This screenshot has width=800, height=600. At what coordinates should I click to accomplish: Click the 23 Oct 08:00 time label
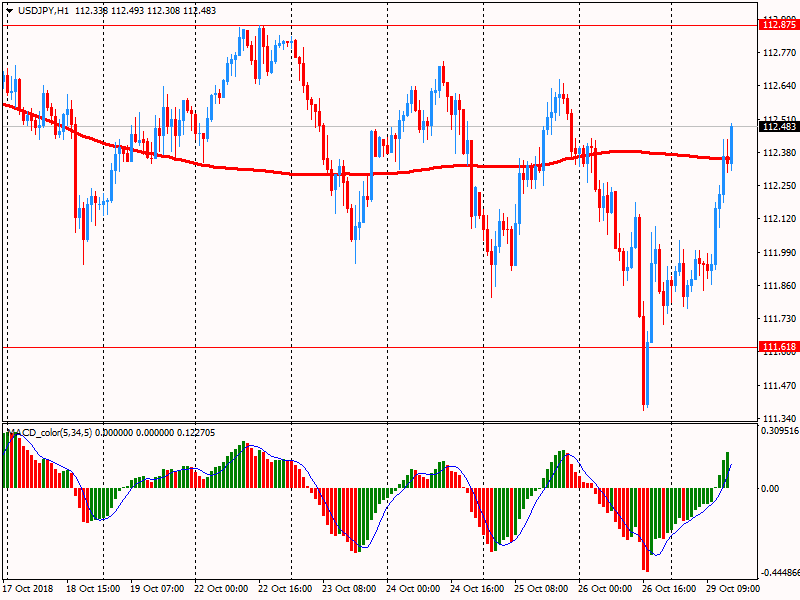tap(349, 589)
